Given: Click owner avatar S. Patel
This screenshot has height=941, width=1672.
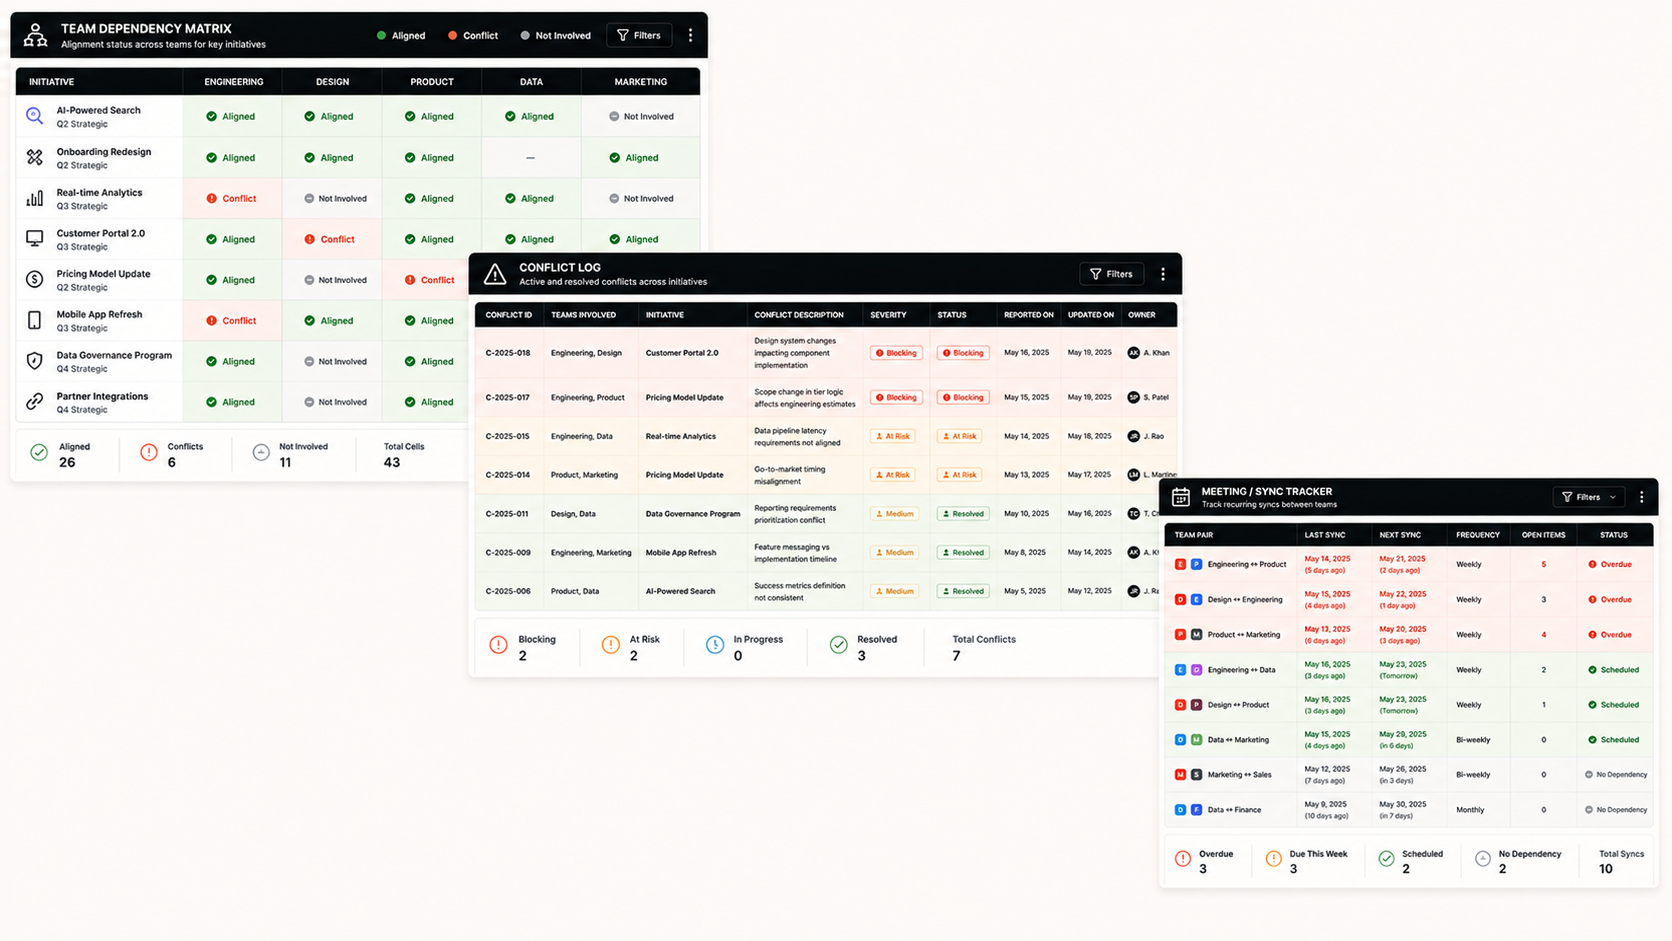Looking at the screenshot, I should coord(1134,397).
